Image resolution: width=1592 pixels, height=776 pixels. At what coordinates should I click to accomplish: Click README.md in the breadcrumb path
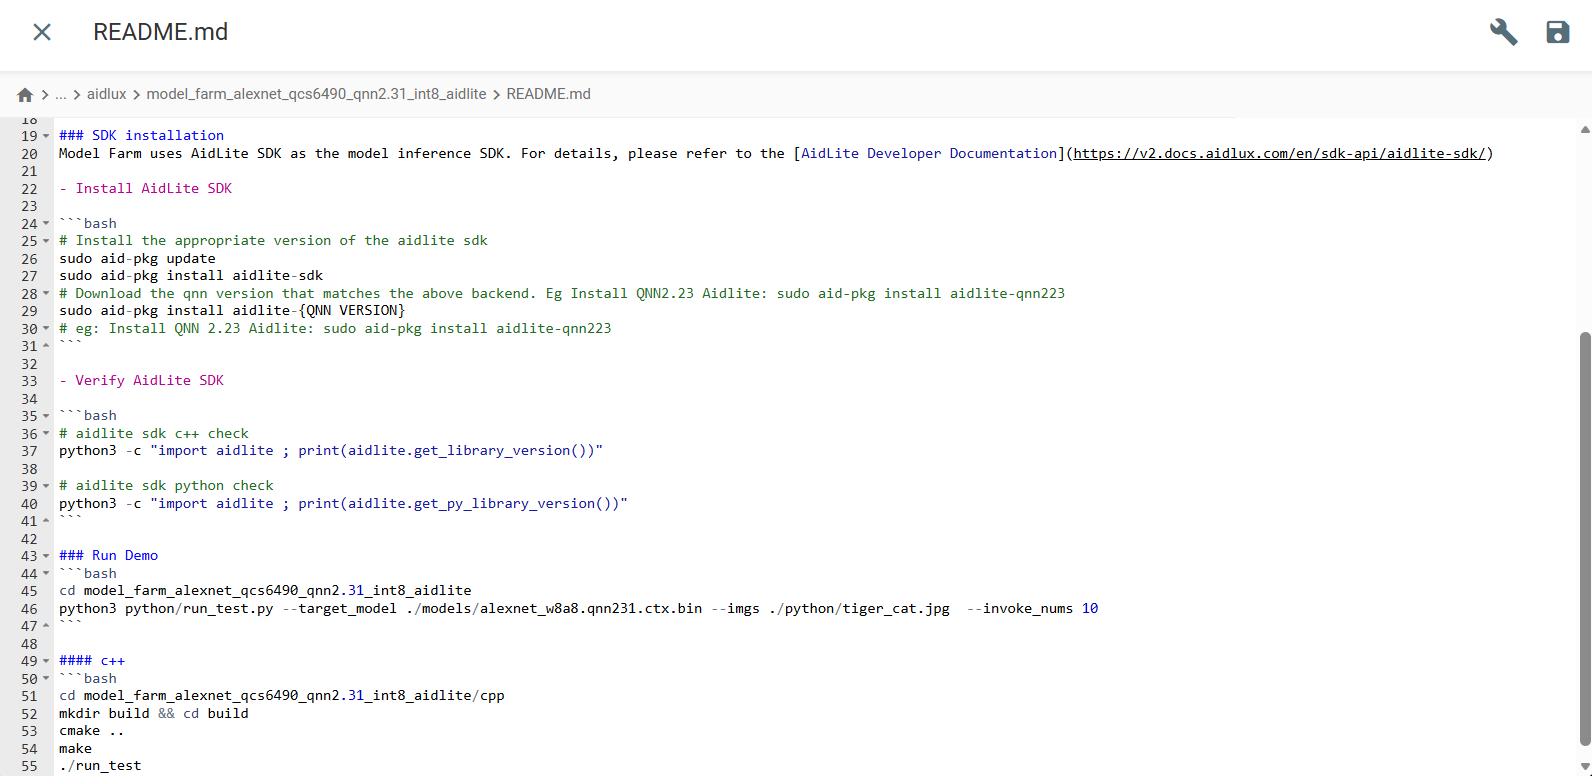pyautogui.click(x=548, y=94)
